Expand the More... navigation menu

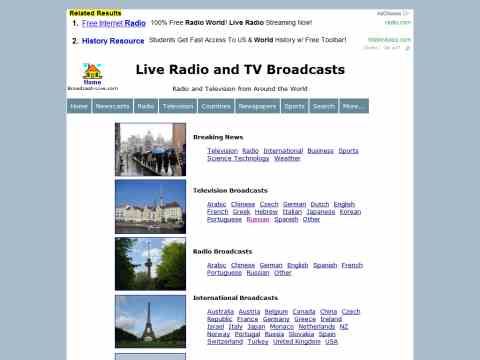[x=354, y=106]
